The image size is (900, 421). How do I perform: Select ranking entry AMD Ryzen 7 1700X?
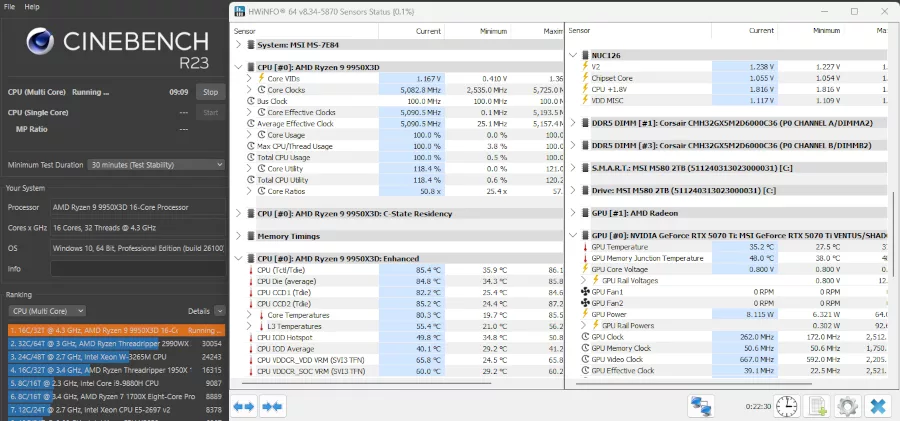[x=116, y=396]
